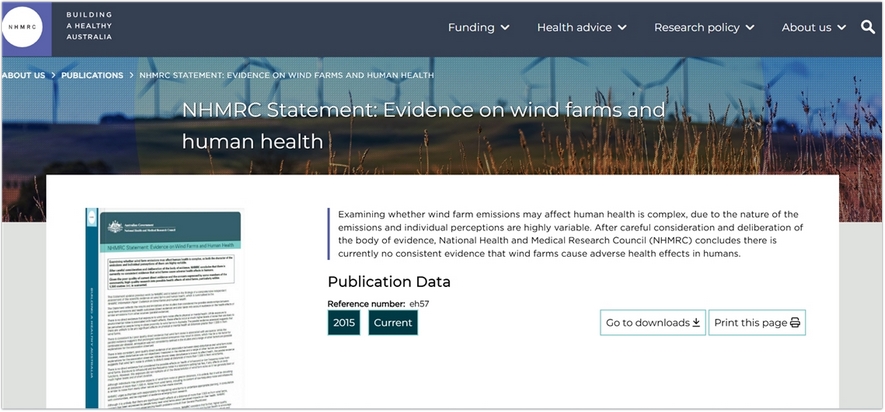Expand the Funding dropdown chevron
885x412 pixels.
coord(505,28)
